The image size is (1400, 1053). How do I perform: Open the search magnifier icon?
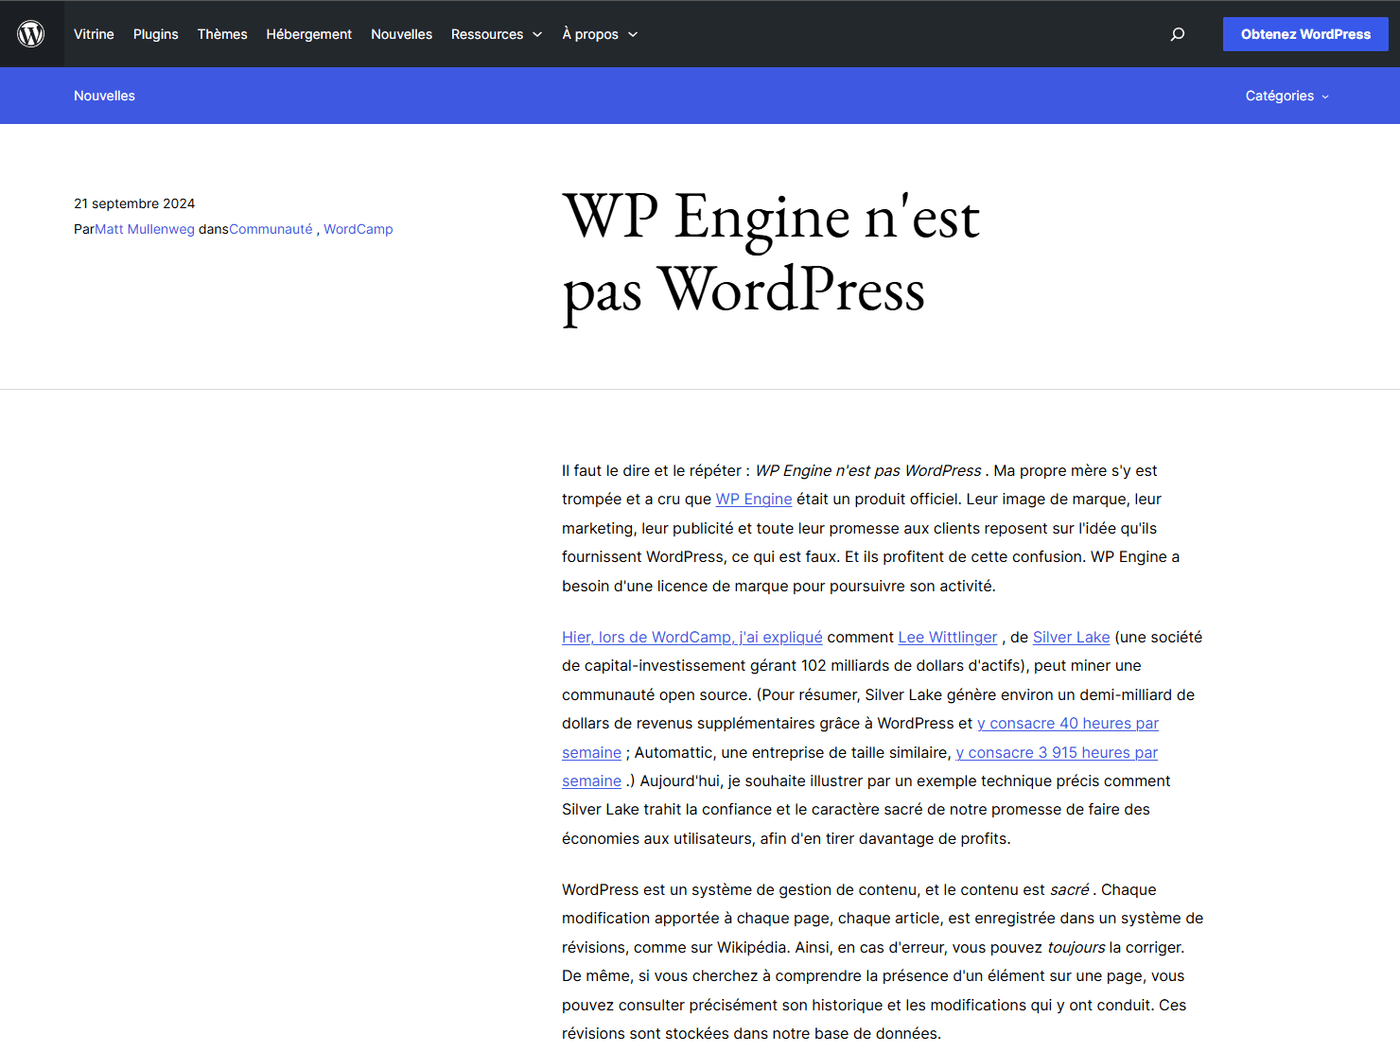coord(1178,34)
